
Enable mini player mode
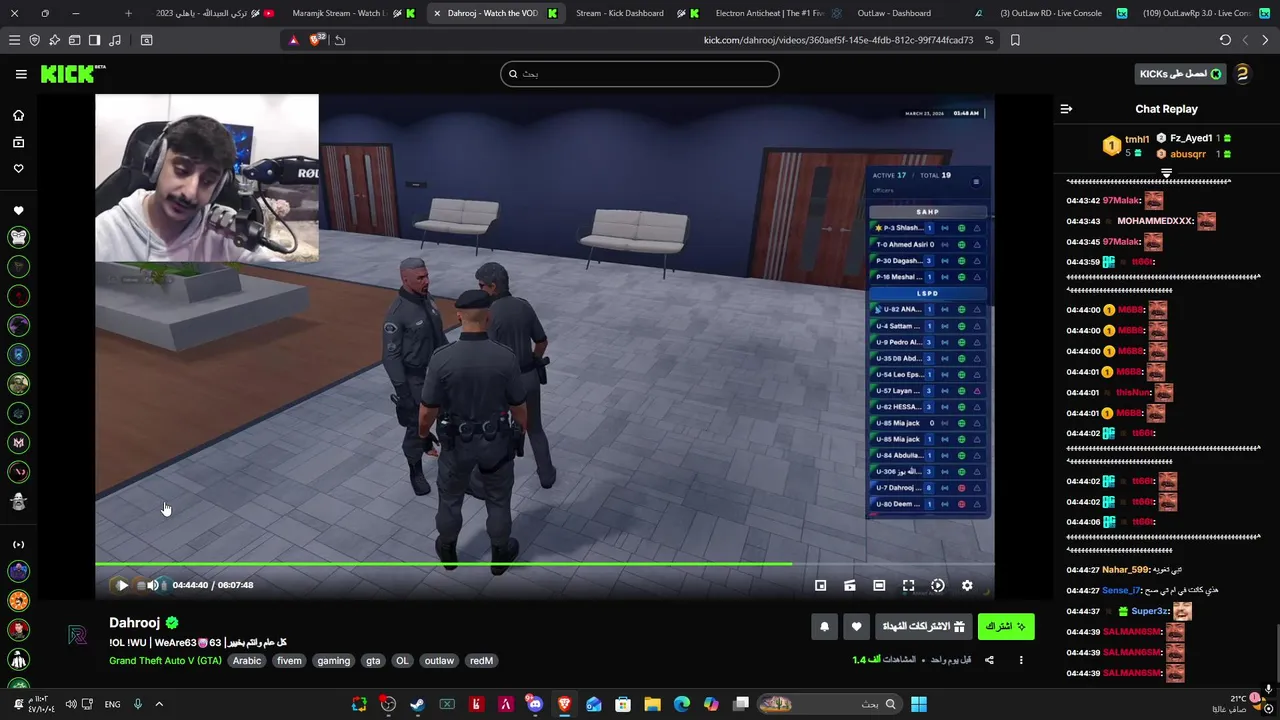pyautogui.click(x=820, y=585)
